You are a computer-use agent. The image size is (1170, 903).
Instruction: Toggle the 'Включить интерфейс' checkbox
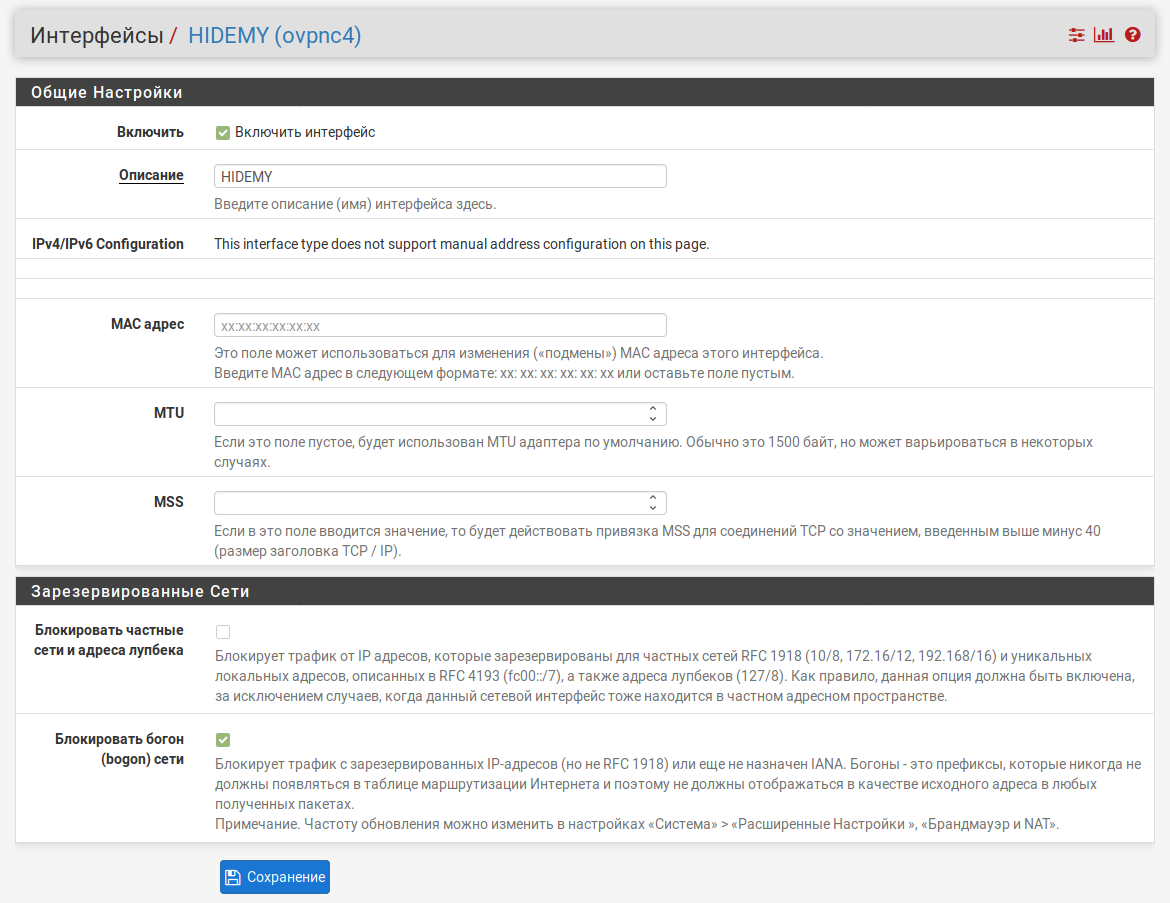click(x=223, y=132)
